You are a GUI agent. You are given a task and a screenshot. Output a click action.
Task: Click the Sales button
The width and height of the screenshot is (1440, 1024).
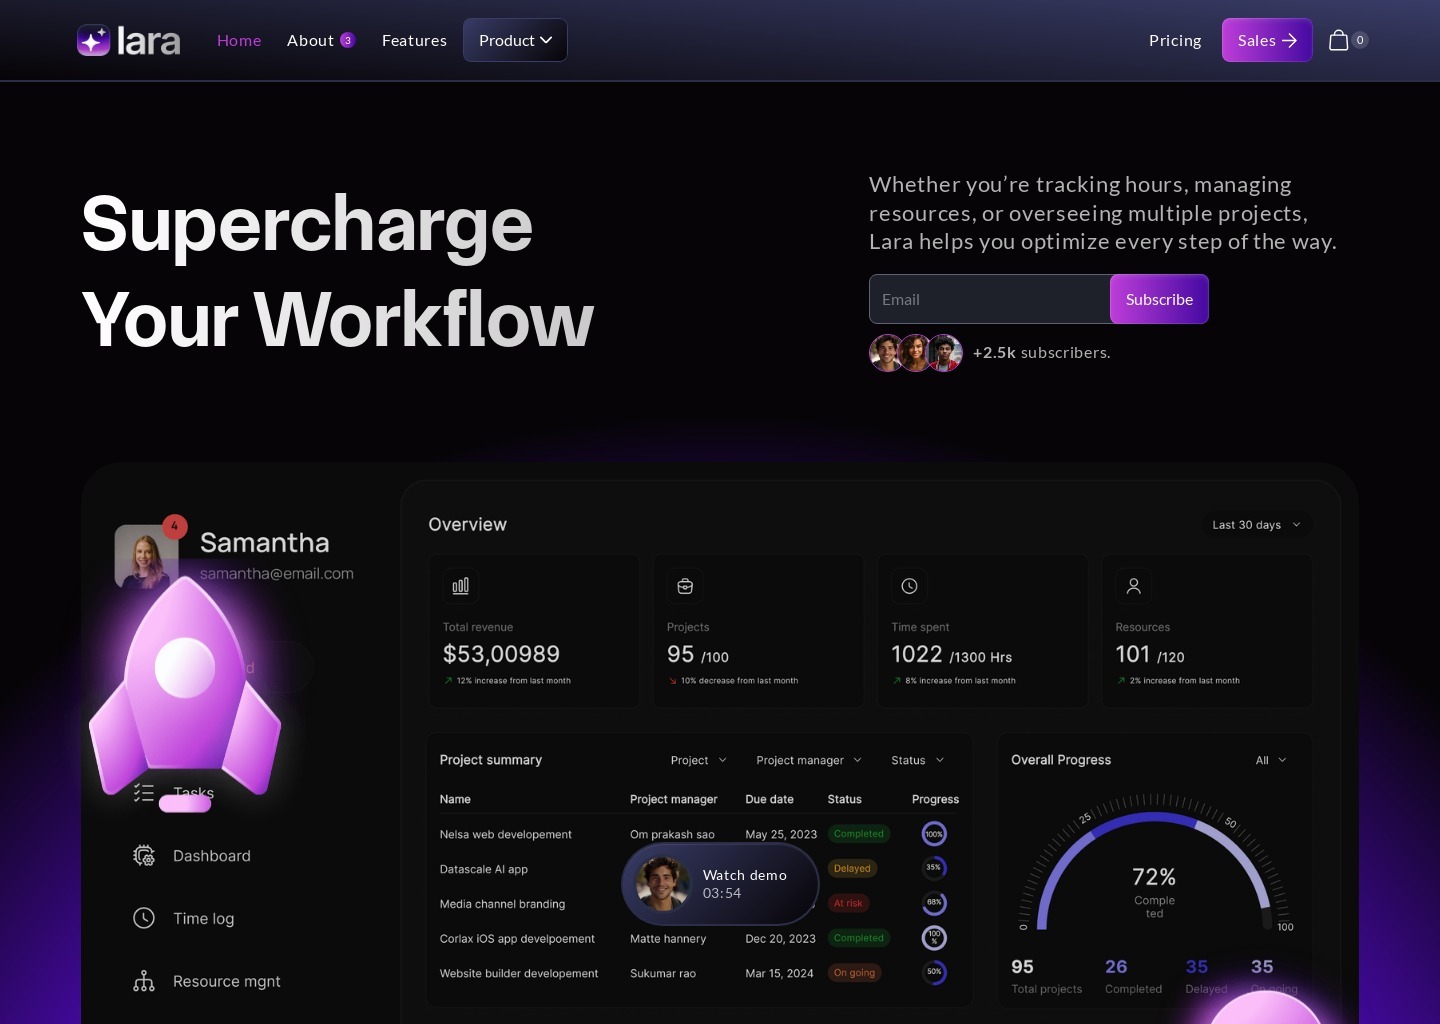coord(1267,40)
